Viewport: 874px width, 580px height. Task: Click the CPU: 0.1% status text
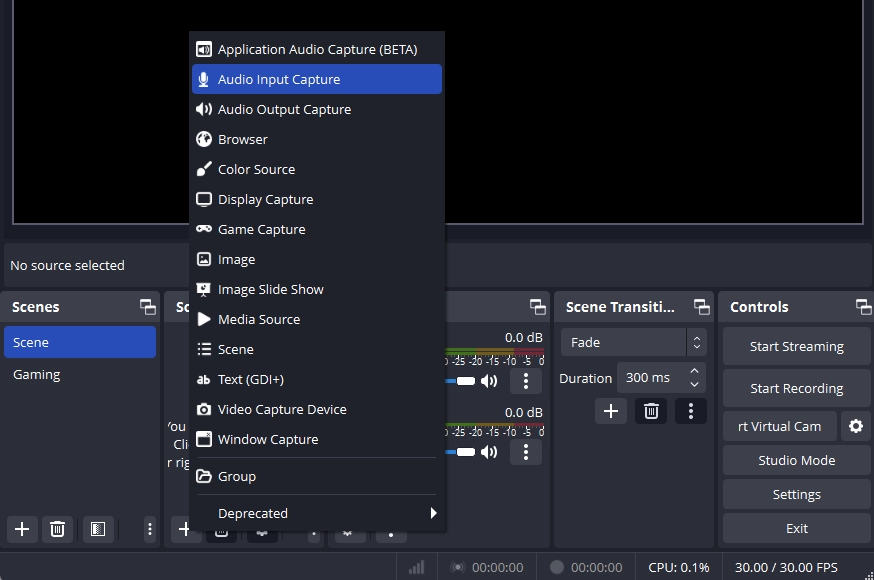[x=678, y=567]
